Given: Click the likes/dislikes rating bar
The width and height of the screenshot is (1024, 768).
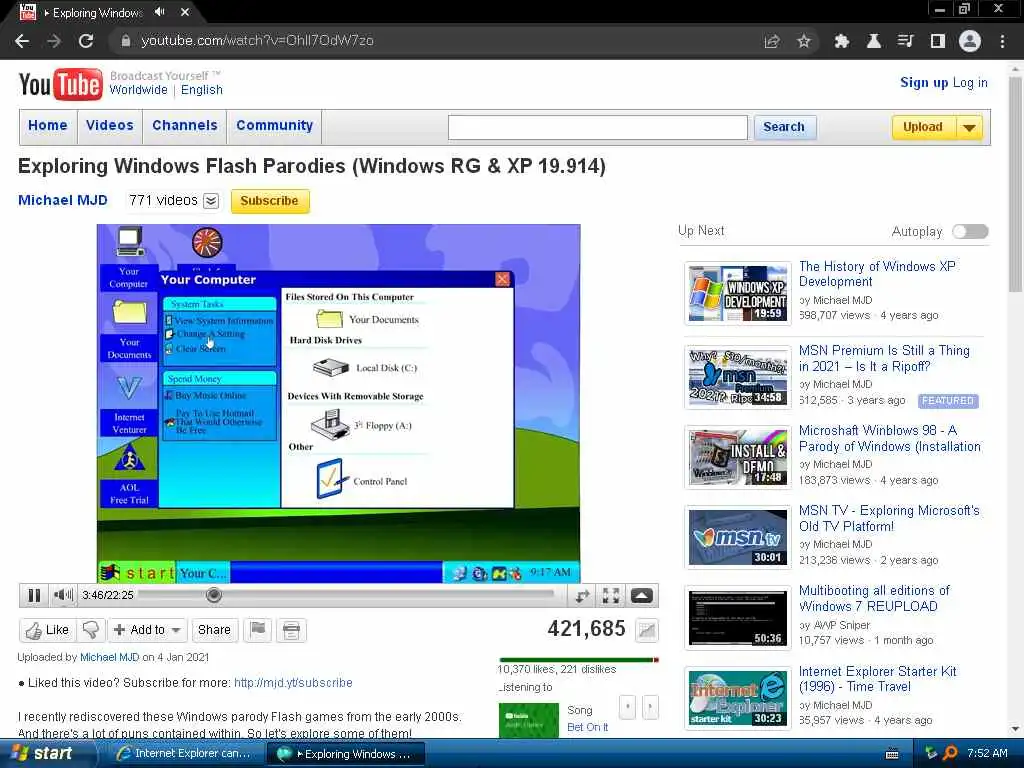Looking at the screenshot, I should click(x=579, y=660).
